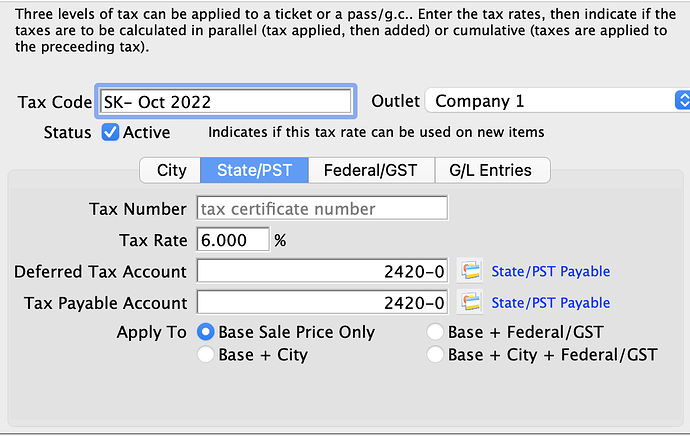Go to the G/L Entries tab
690x436 pixels.
click(492, 170)
